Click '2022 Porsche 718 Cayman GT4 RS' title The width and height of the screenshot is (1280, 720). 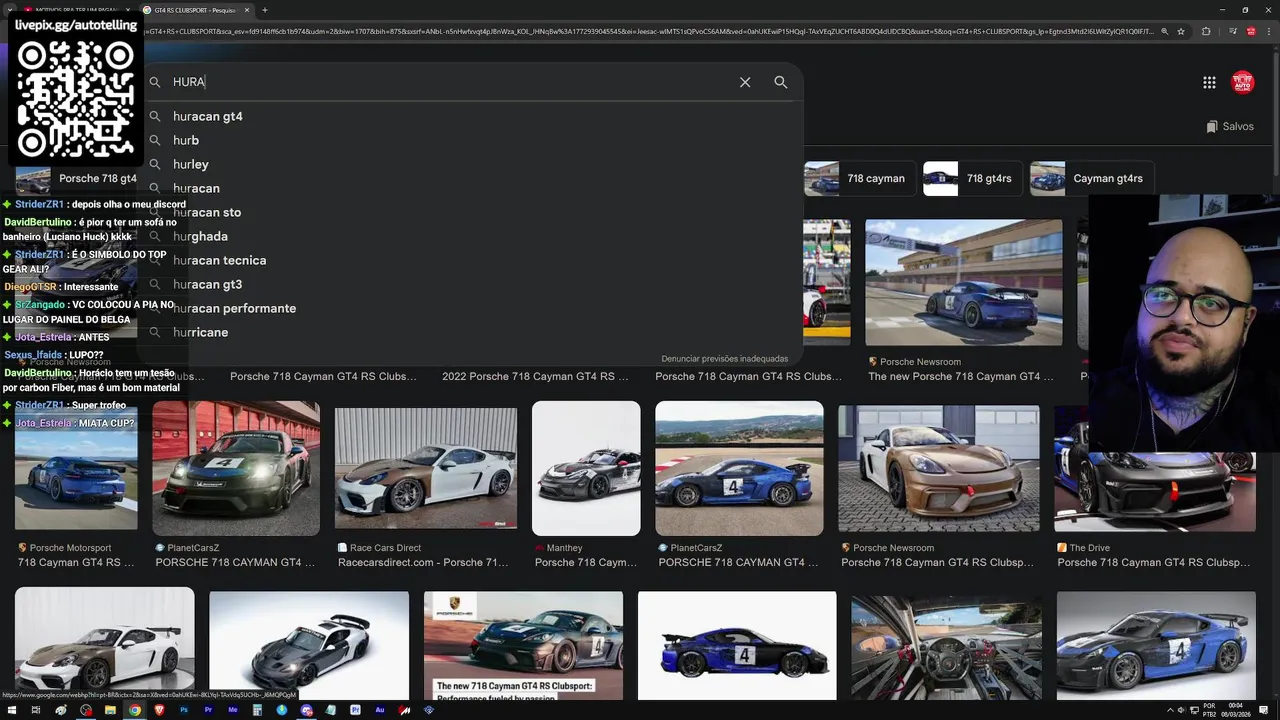point(535,377)
